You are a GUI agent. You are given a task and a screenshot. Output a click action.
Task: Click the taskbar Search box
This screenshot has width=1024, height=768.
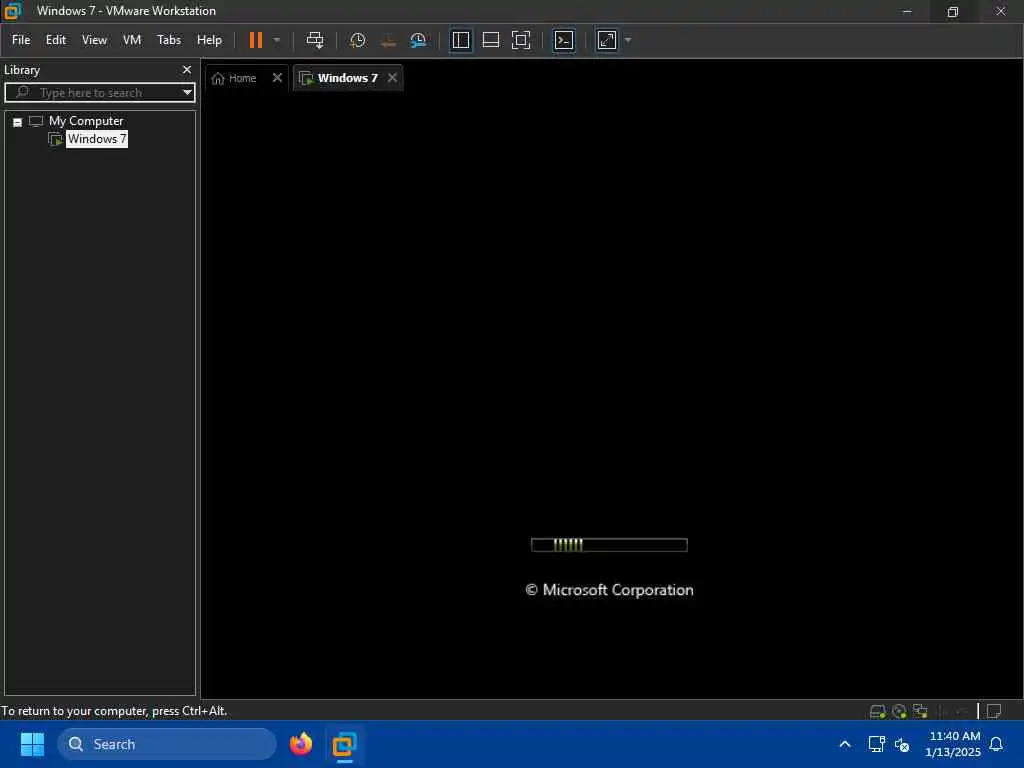point(167,744)
